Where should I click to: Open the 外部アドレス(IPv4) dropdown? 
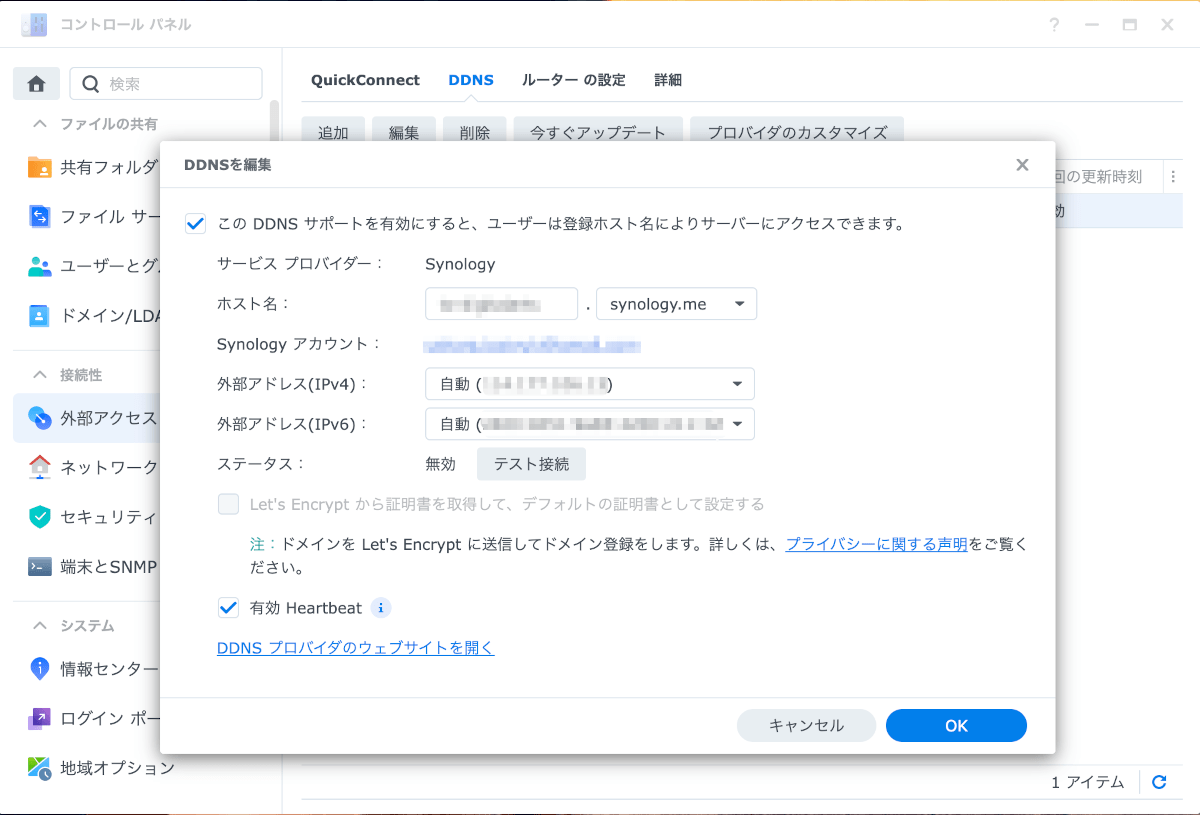pos(590,384)
